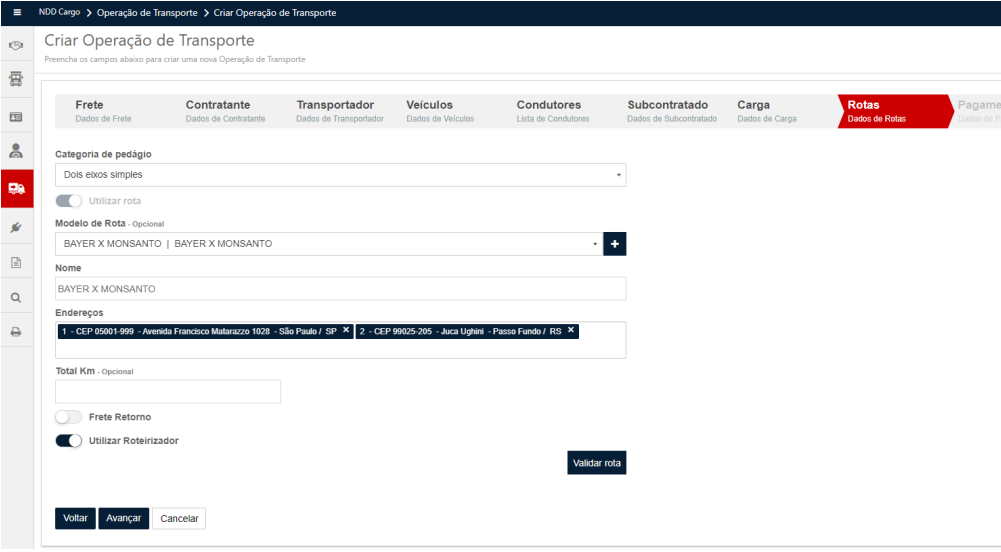The width and height of the screenshot is (1001, 552).
Task: Switch to the Carga step tab
Action: pos(766,110)
